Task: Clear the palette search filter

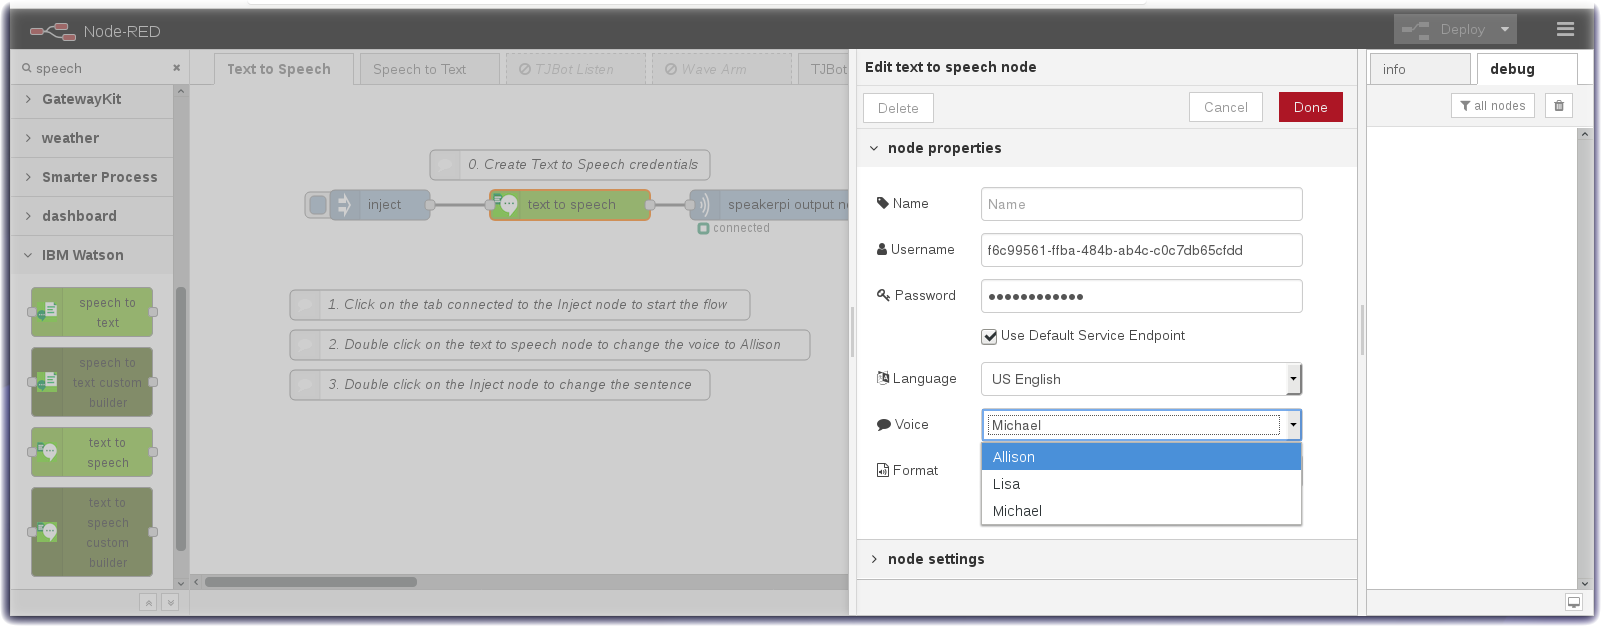Action: tap(176, 68)
